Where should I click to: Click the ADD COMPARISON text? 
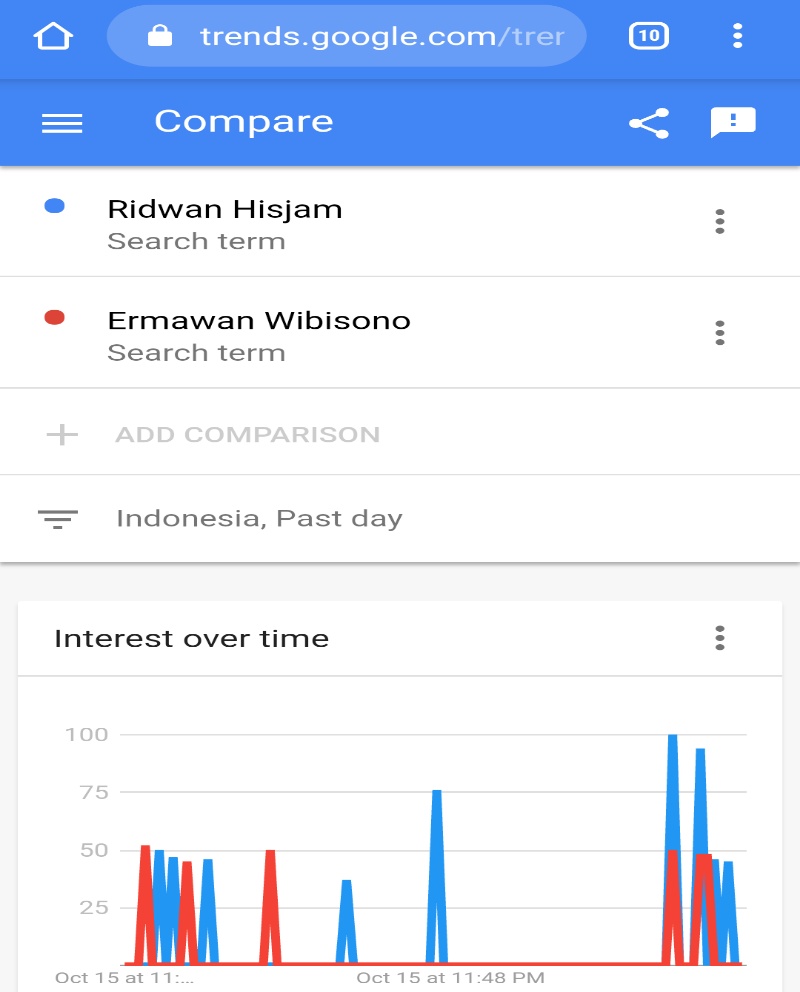tap(247, 435)
